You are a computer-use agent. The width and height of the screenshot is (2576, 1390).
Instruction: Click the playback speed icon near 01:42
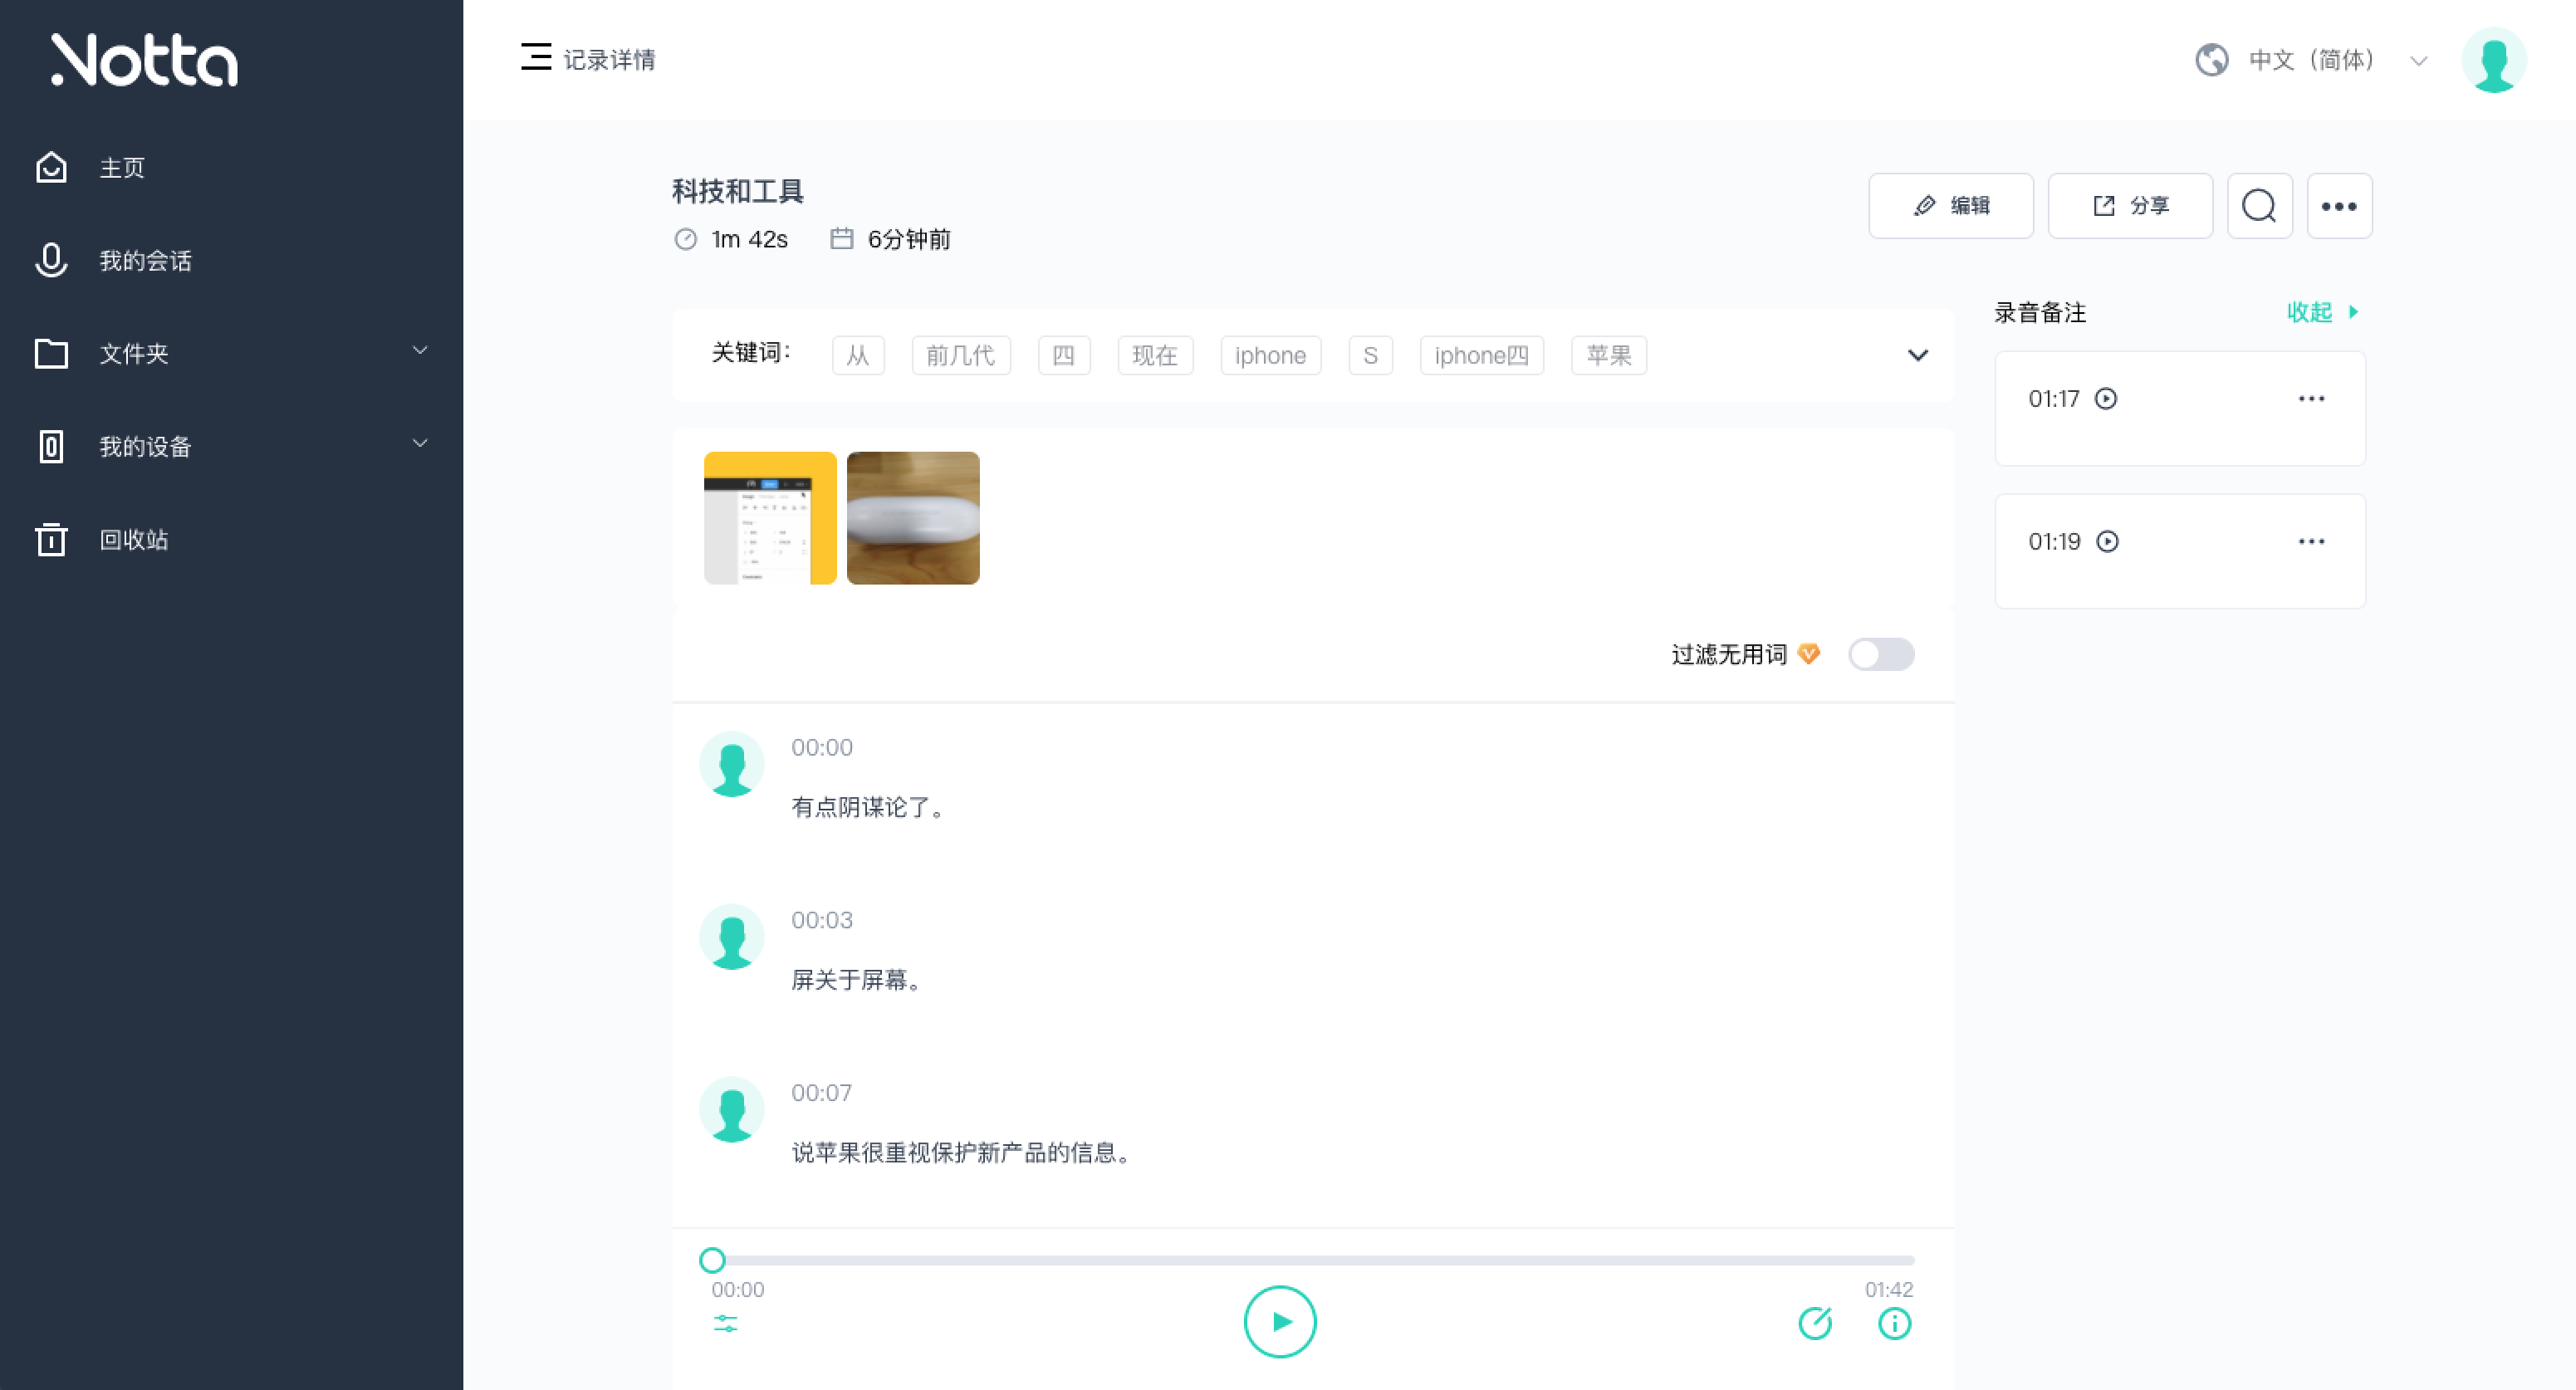pyautogui.click(x=1816, y=1322)
